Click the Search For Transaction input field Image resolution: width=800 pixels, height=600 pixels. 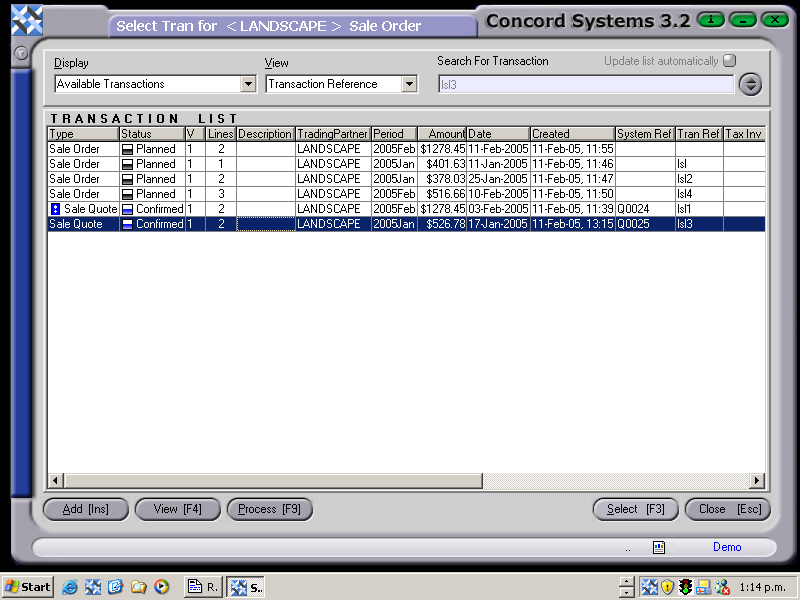click(585, 84)
